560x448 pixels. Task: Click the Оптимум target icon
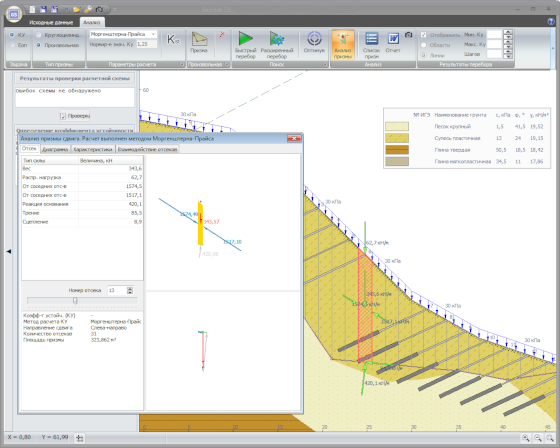314,43
